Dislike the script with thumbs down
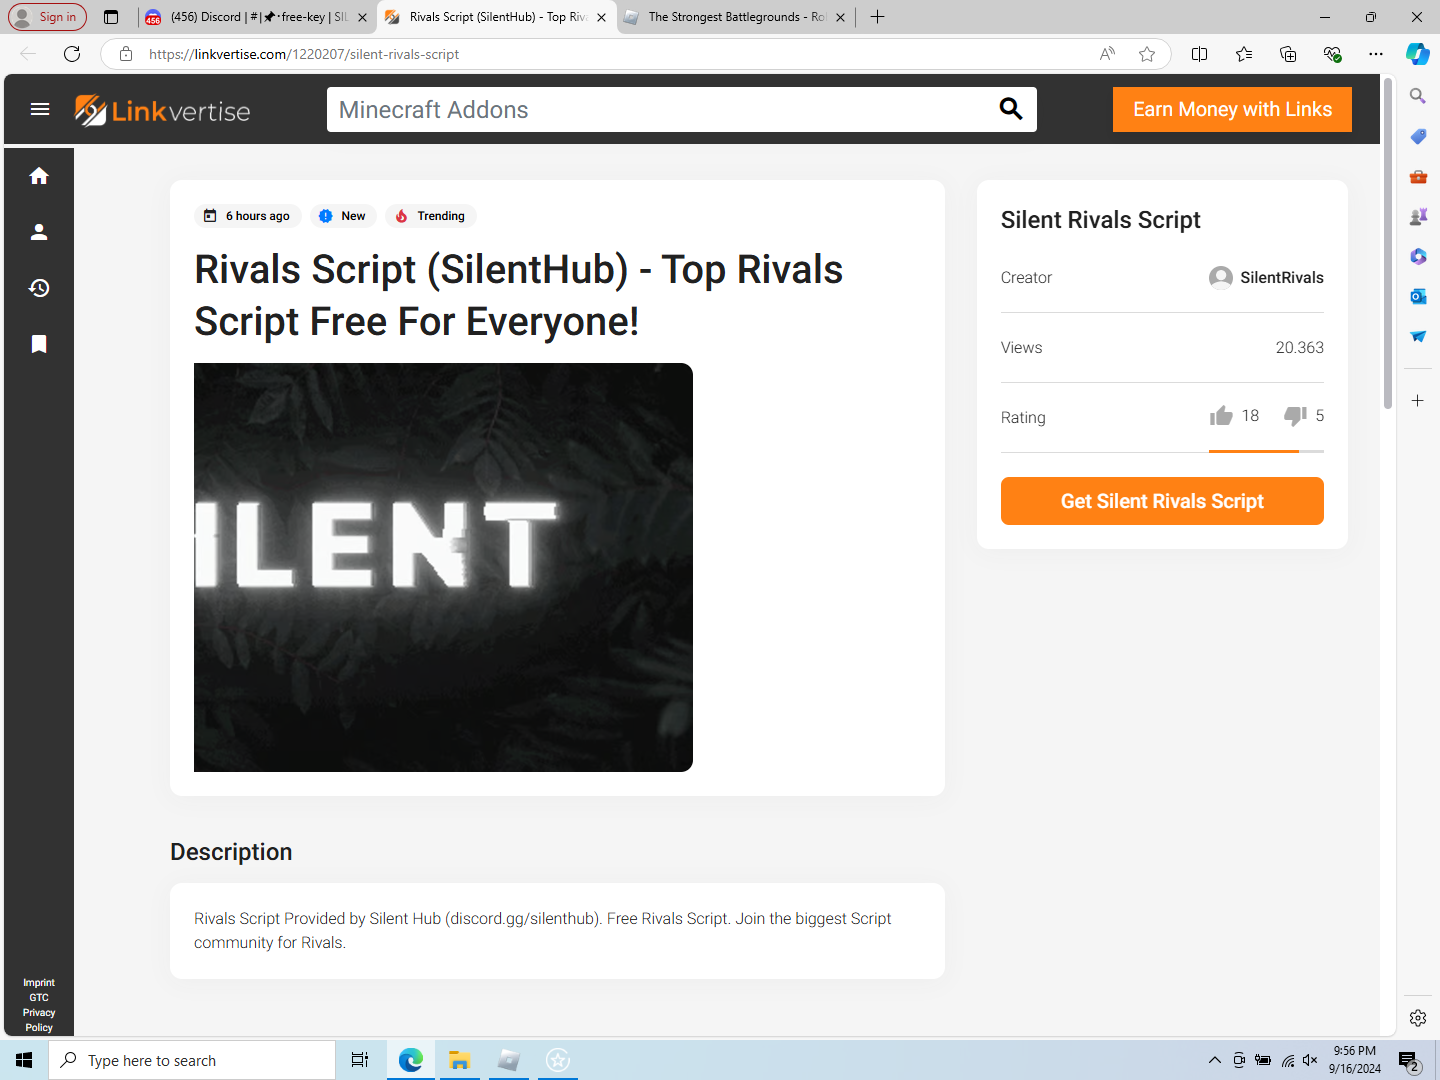Image resolution: width=1440 pixels, height=1080 pixels. (x=1295, y=416)
